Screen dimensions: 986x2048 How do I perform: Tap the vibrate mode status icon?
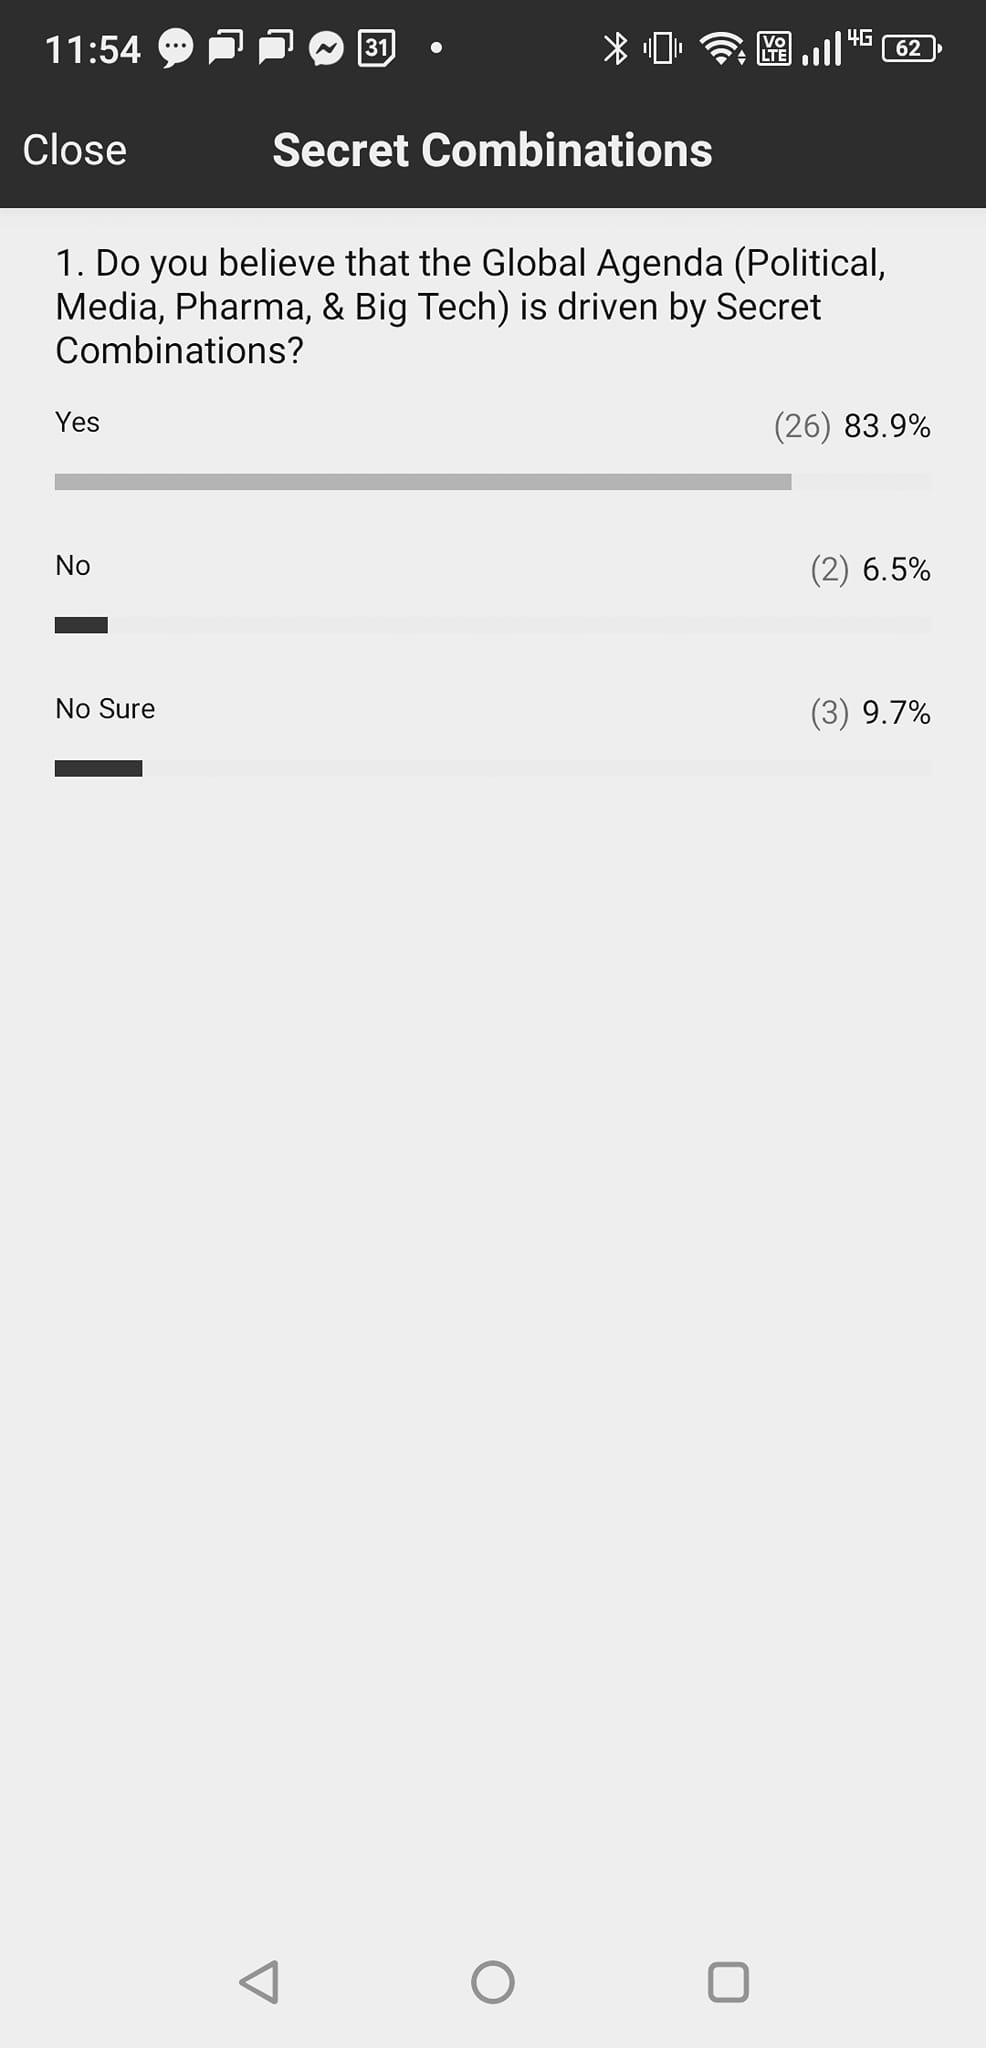click(x=662, y=48)
